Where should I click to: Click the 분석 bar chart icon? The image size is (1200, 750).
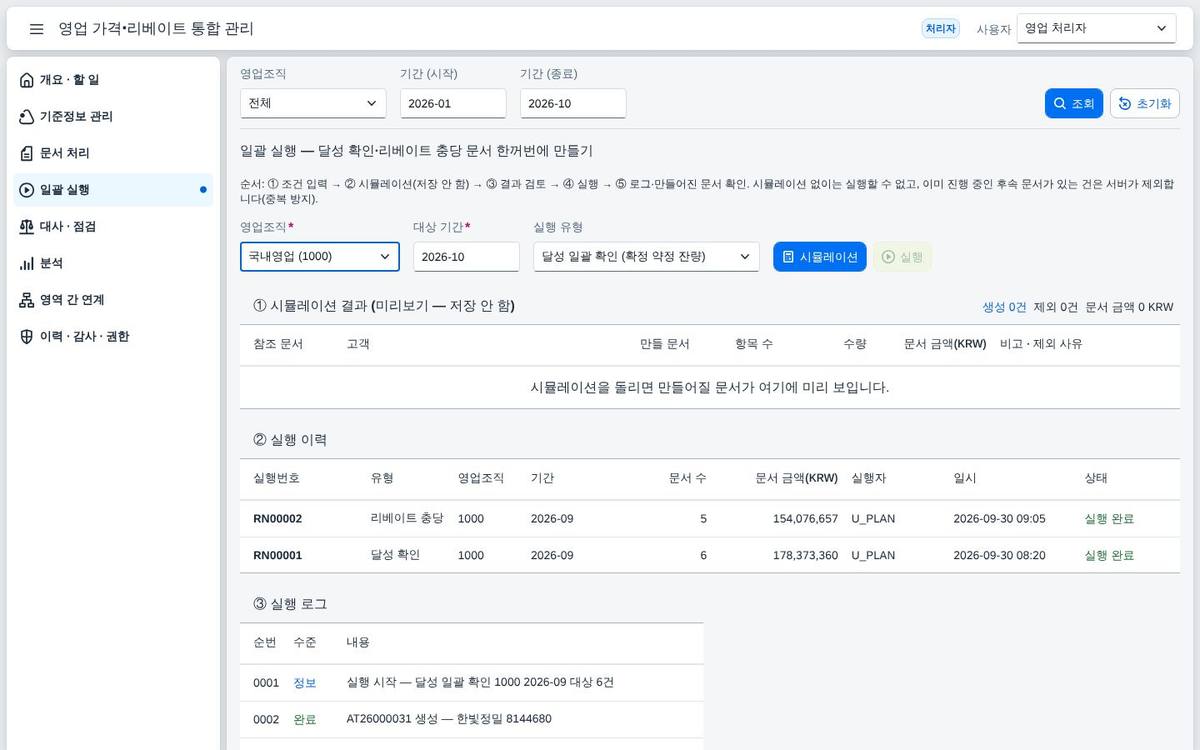pyautogui.click(x=27, y=263)
